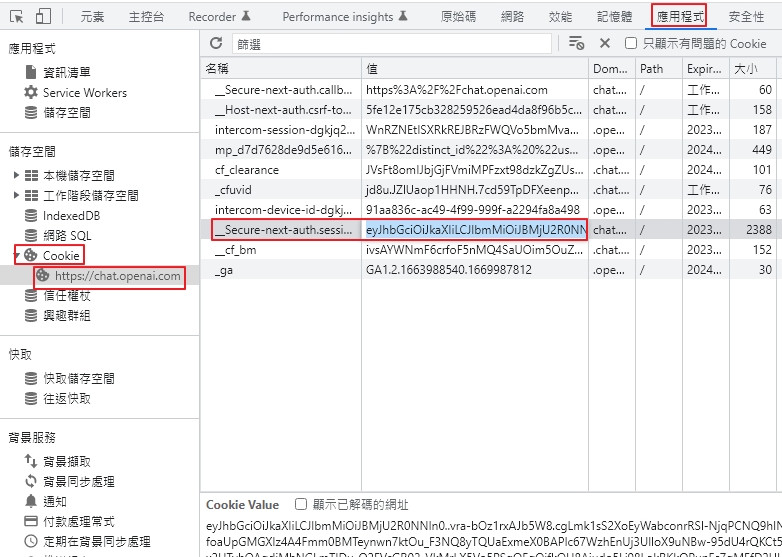The height and width of the screenshot is (557, 782).
Task: Switch to Recorder tab
Action: click(219, 17)
